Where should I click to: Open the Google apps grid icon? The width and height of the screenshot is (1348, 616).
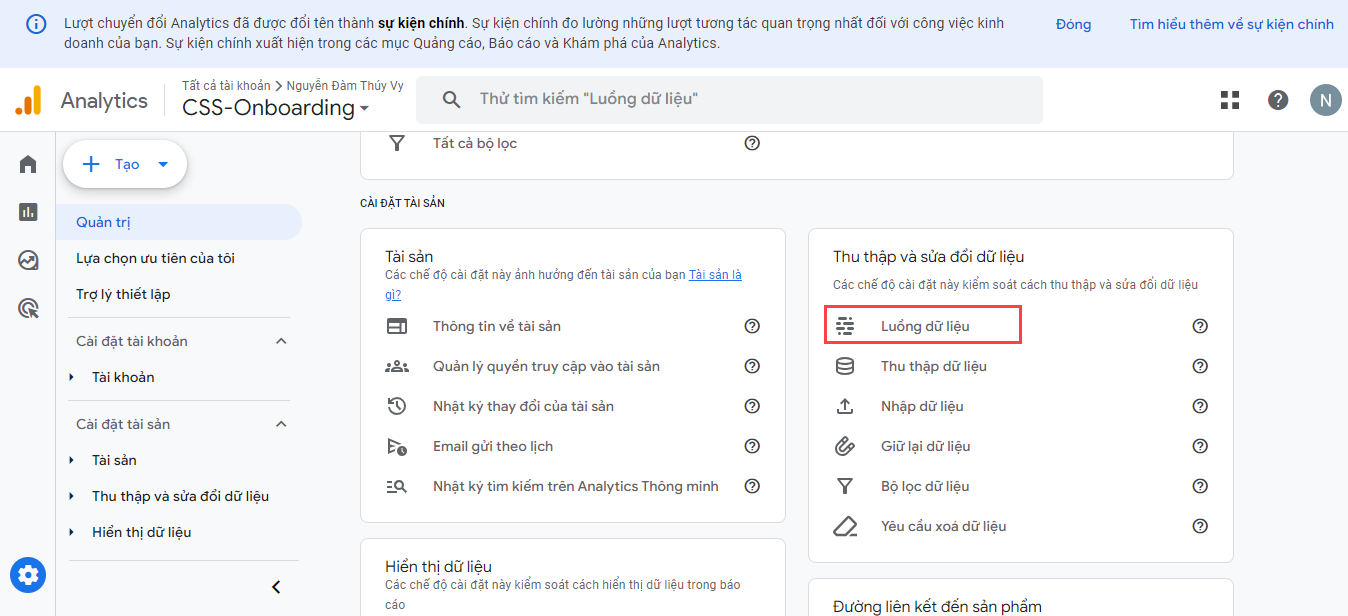coord(1230,100)
